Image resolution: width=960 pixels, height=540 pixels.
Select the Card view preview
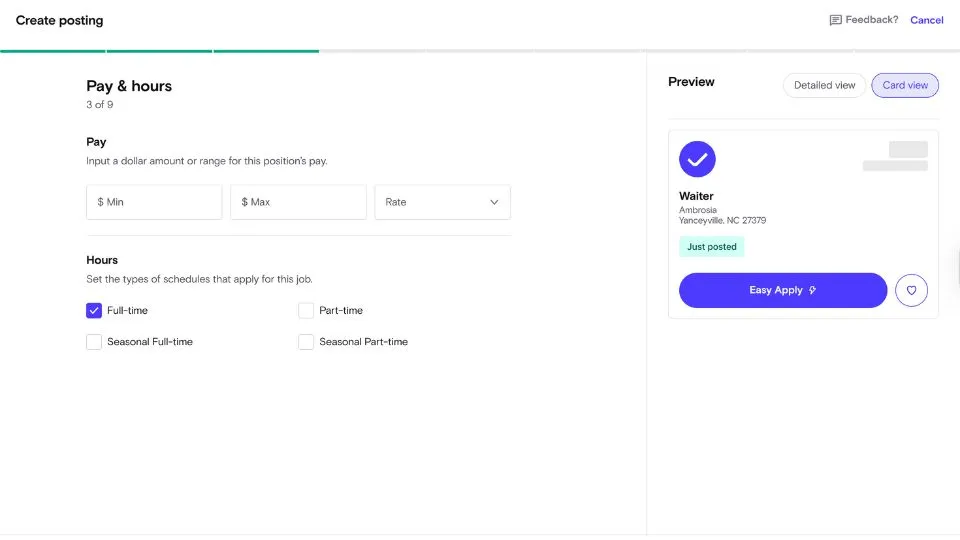pyautogui.click(x=905, y=85)
